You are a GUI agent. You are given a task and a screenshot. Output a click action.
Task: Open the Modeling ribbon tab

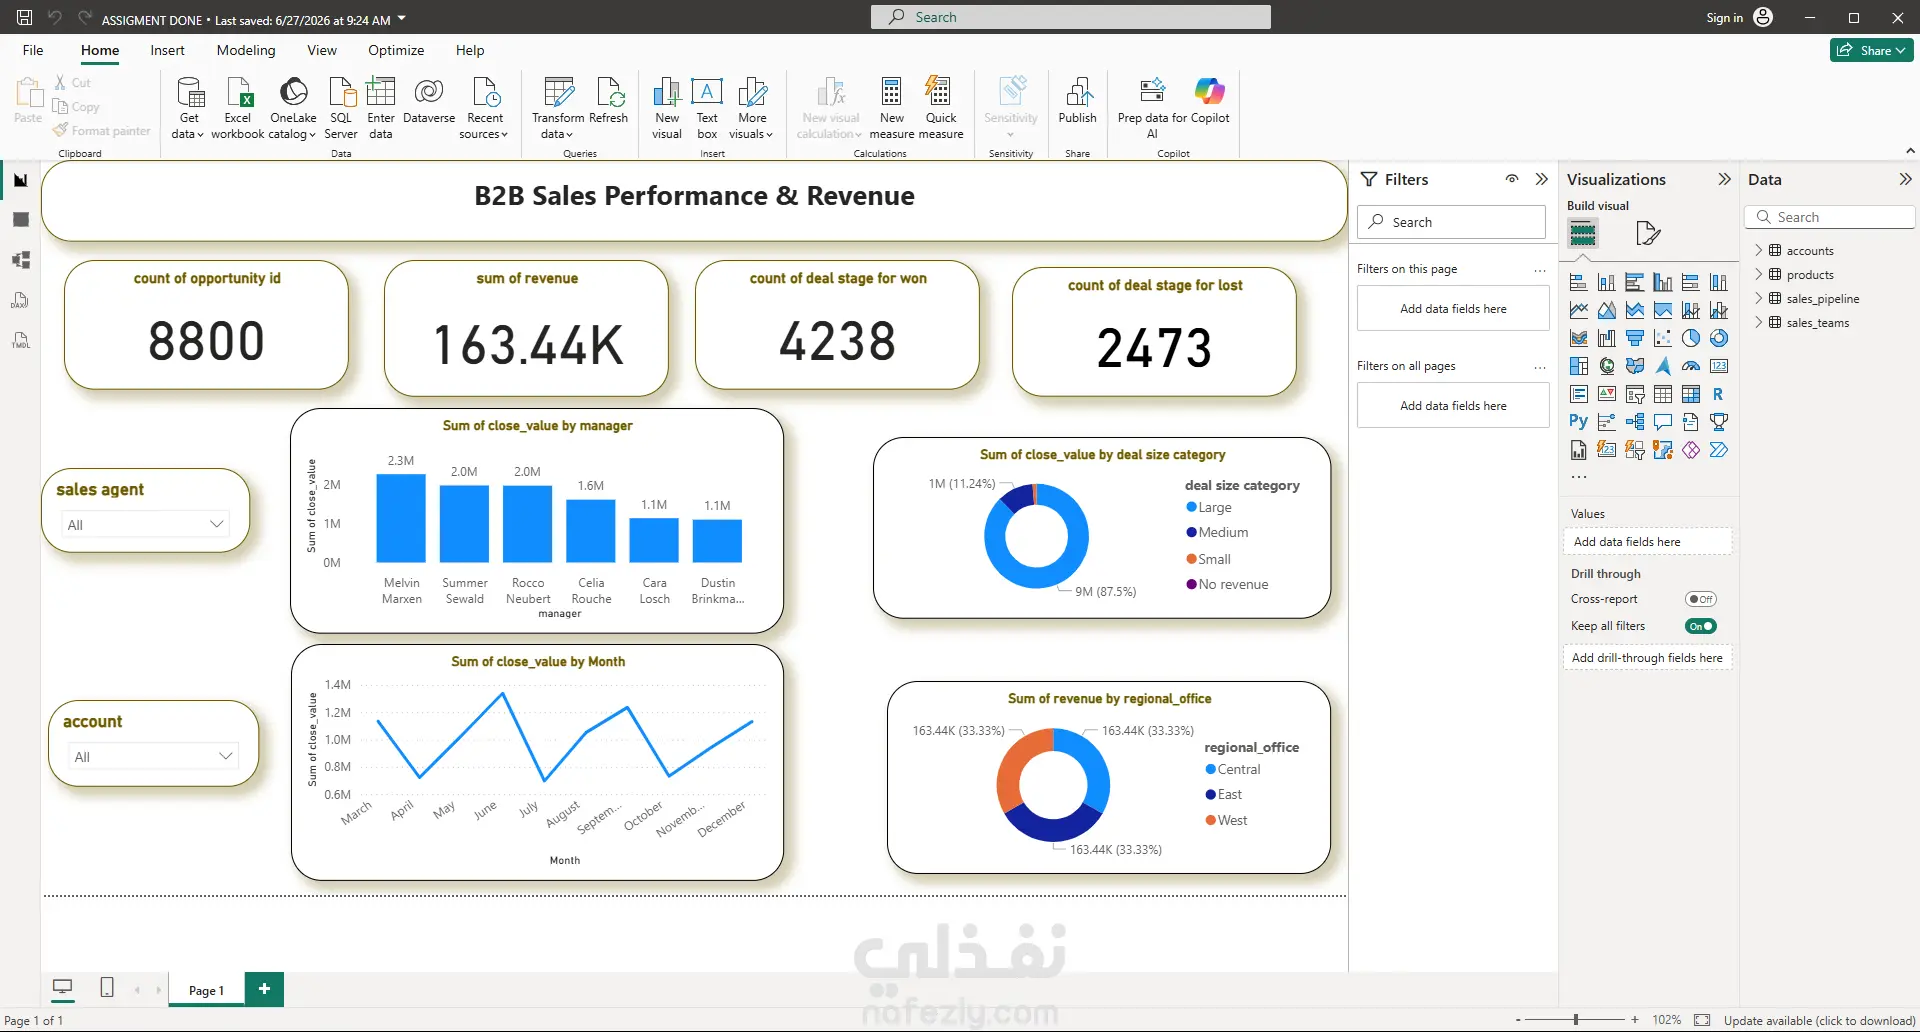click(246, 50)
